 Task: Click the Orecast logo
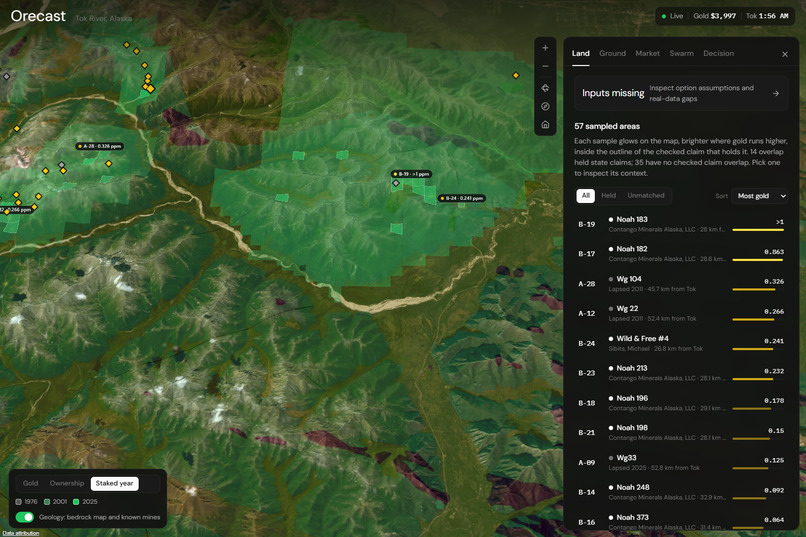(38, 16)
